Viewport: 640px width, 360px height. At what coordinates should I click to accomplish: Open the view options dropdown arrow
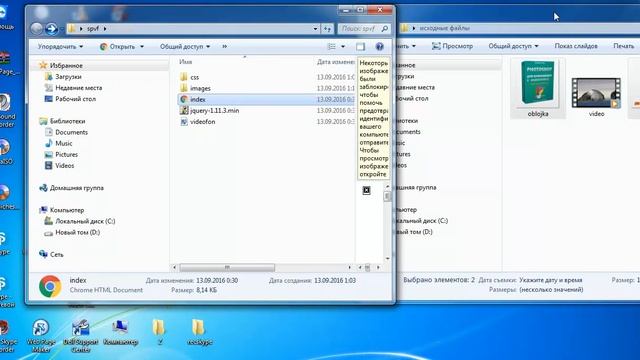[343, 47]
